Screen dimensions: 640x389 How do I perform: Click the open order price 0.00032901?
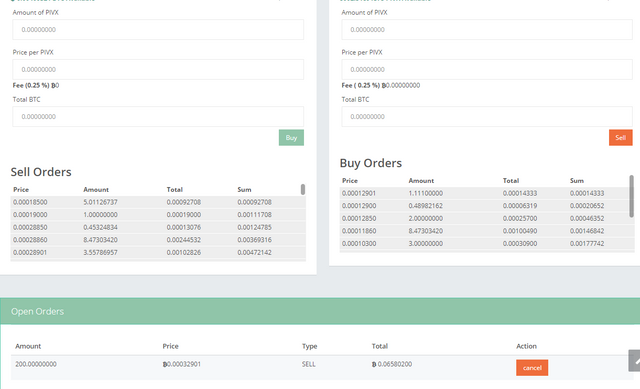tap(182, 364)
